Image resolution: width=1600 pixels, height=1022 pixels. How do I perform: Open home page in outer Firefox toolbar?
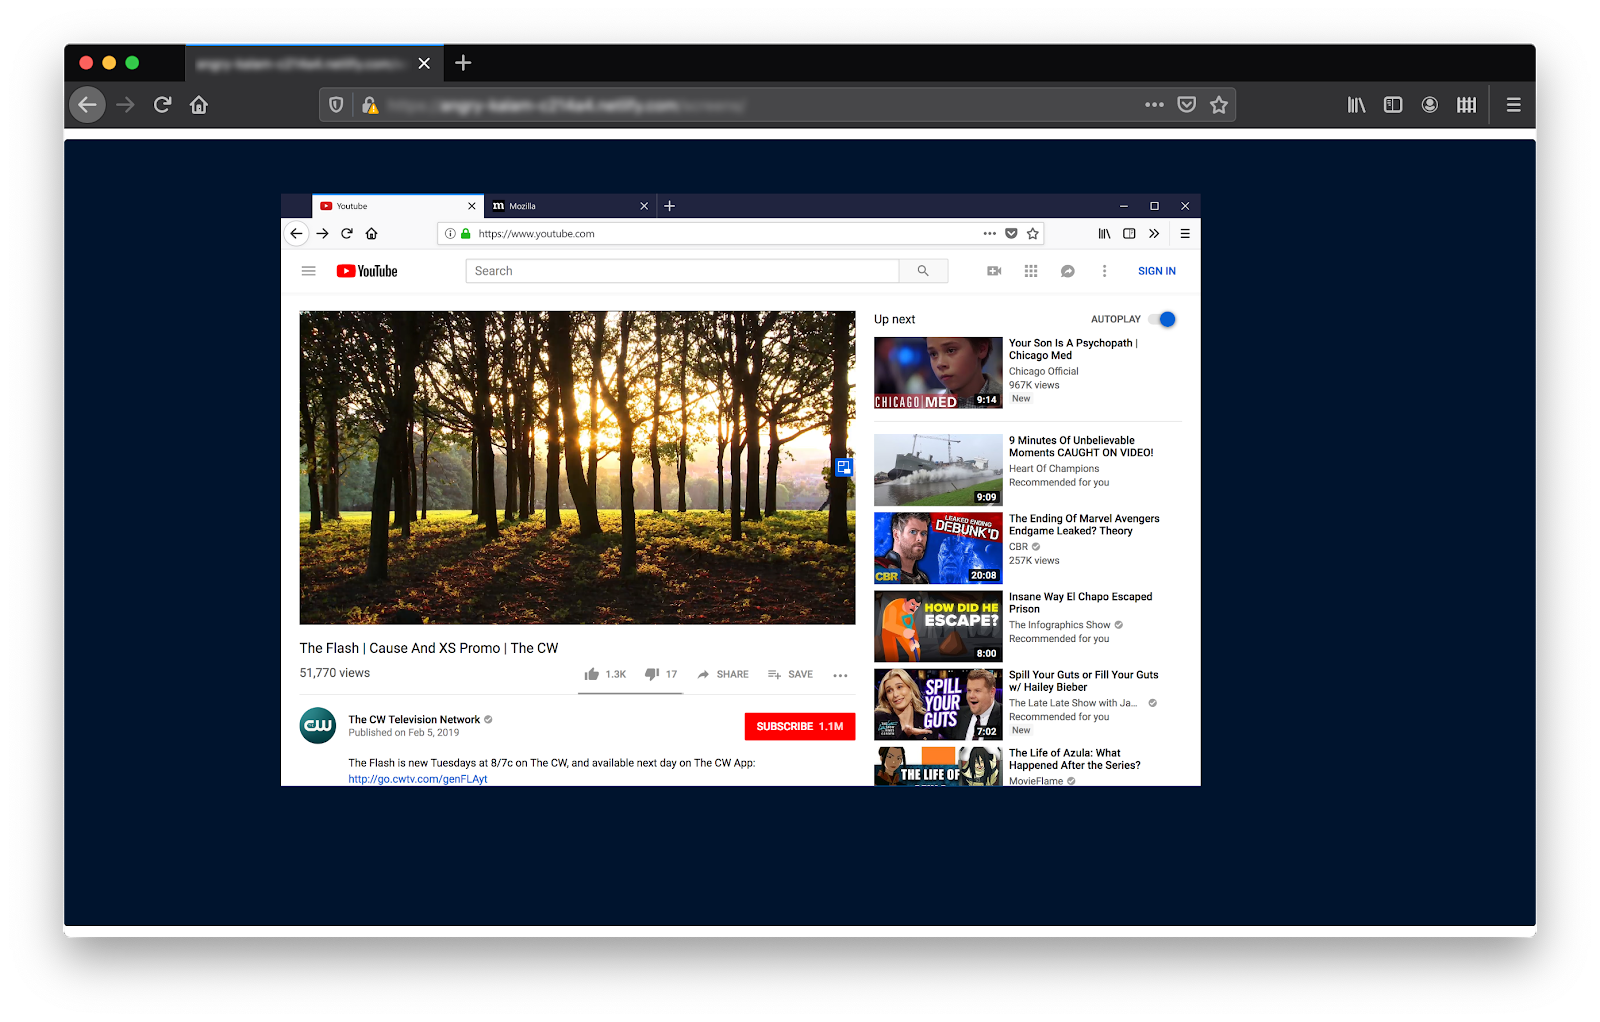(x=199, y=104)
